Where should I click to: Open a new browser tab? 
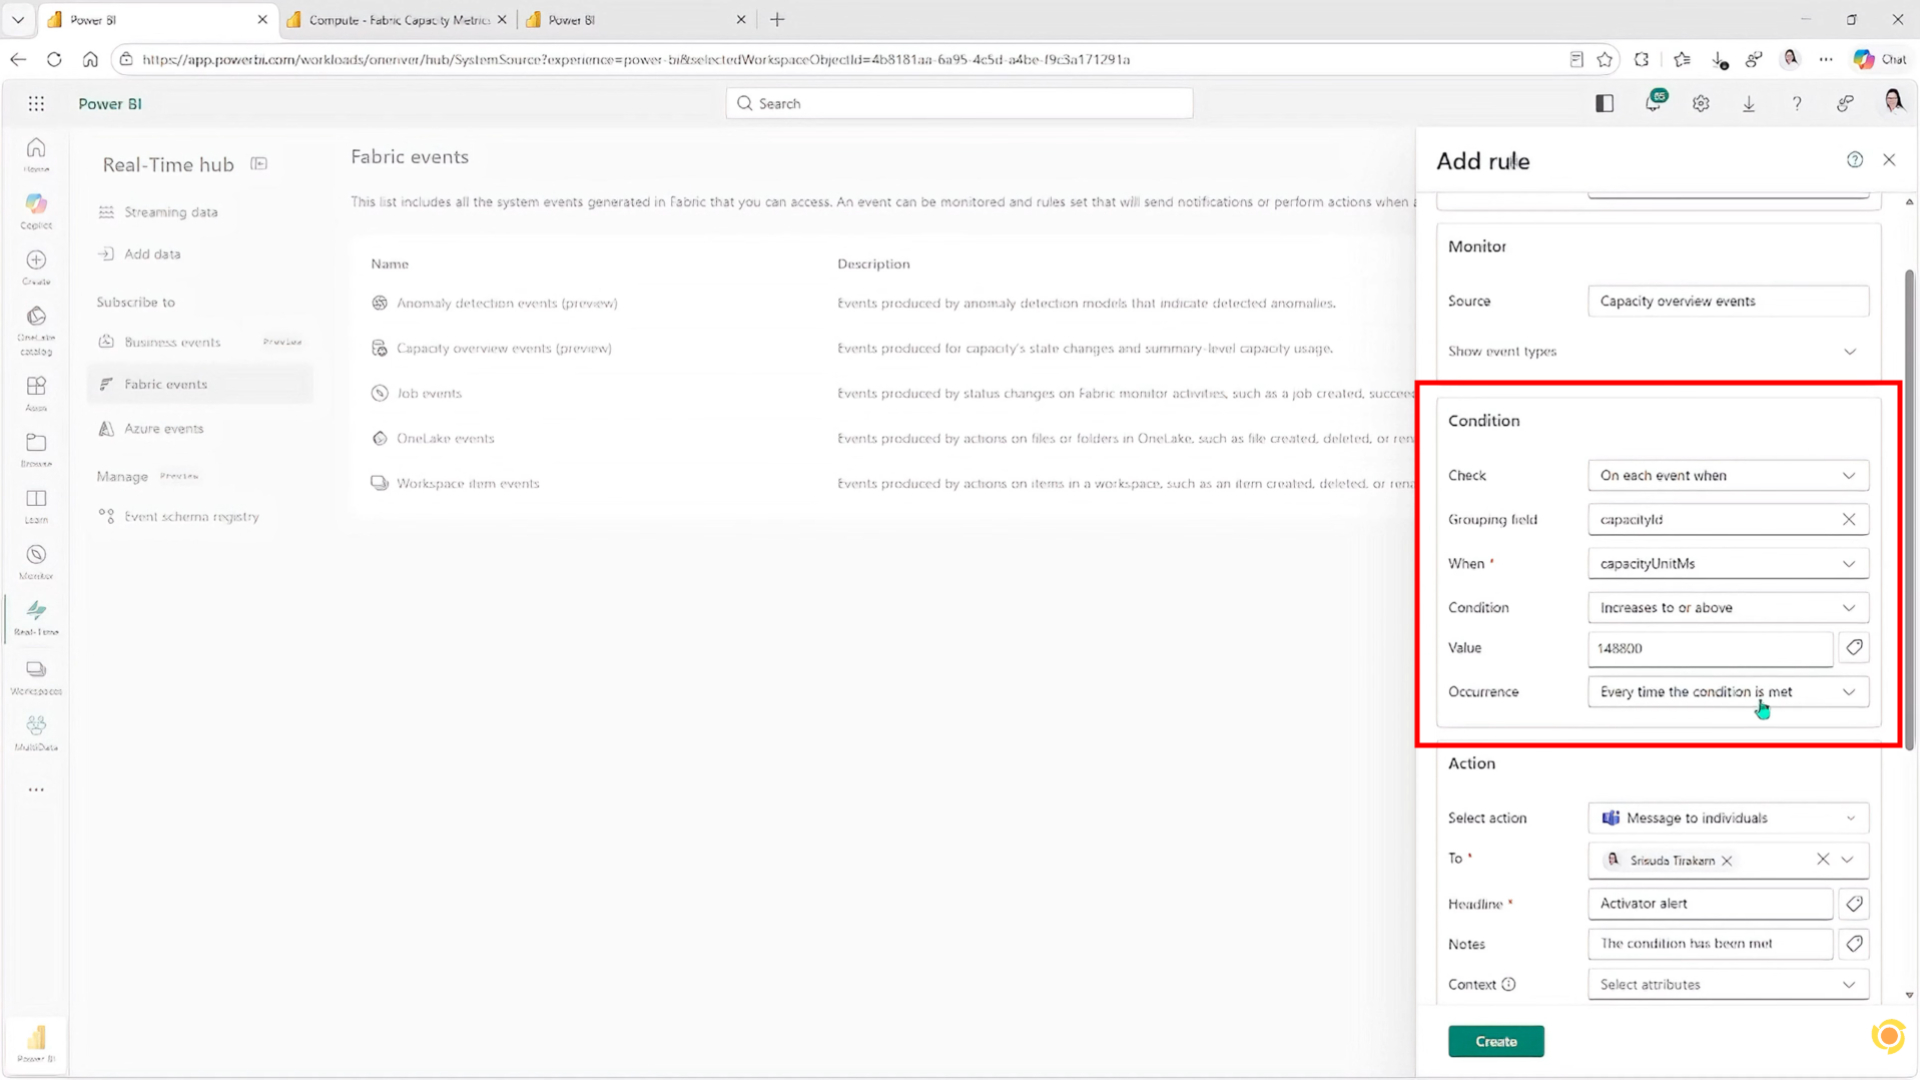tap(777, 20)
